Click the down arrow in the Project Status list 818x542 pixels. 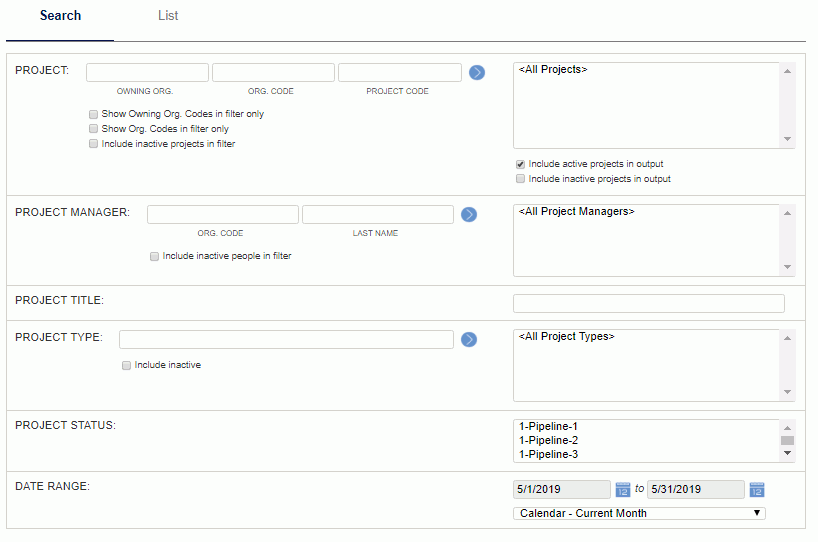click(787, 453)
